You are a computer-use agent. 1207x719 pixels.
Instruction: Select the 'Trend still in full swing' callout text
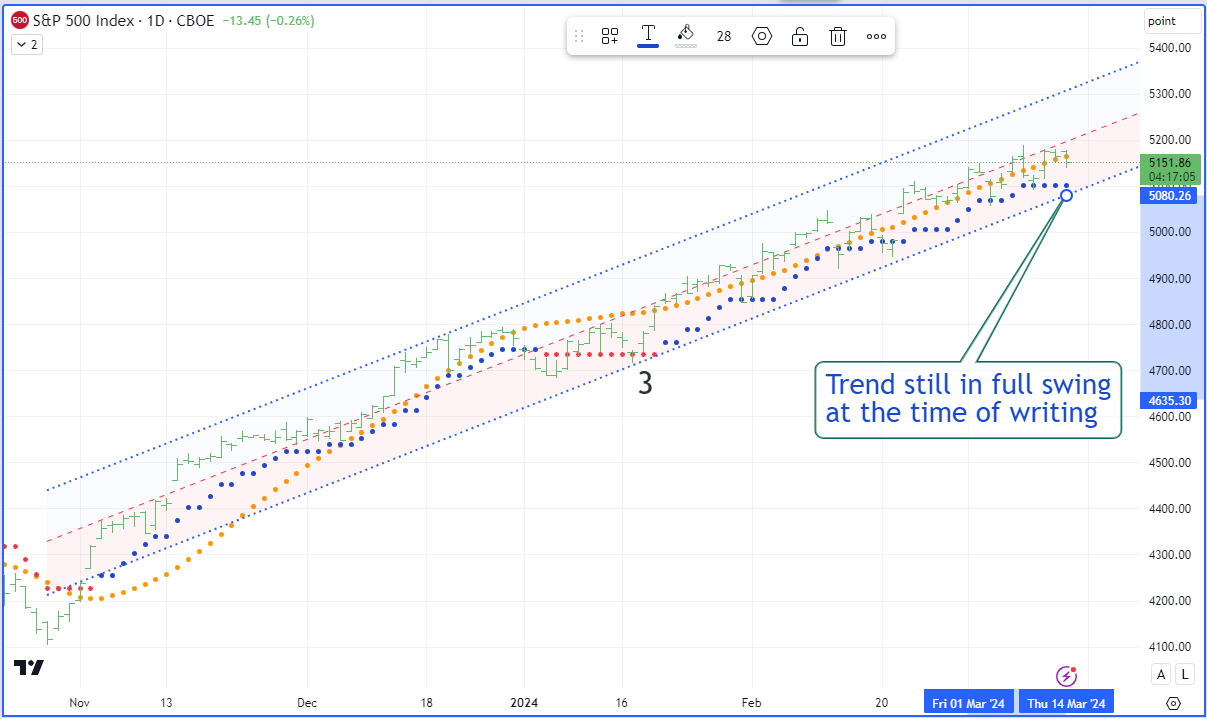(968, 398)
